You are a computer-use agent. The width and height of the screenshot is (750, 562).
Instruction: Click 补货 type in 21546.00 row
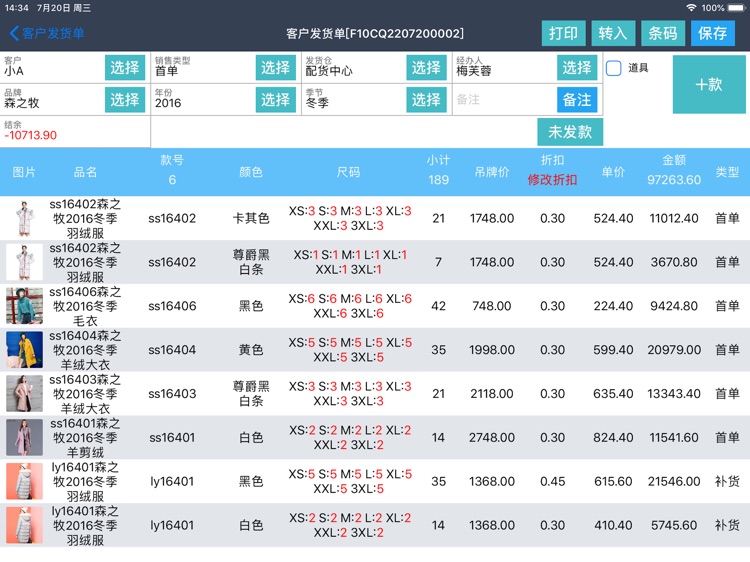[x=727, y=482]
